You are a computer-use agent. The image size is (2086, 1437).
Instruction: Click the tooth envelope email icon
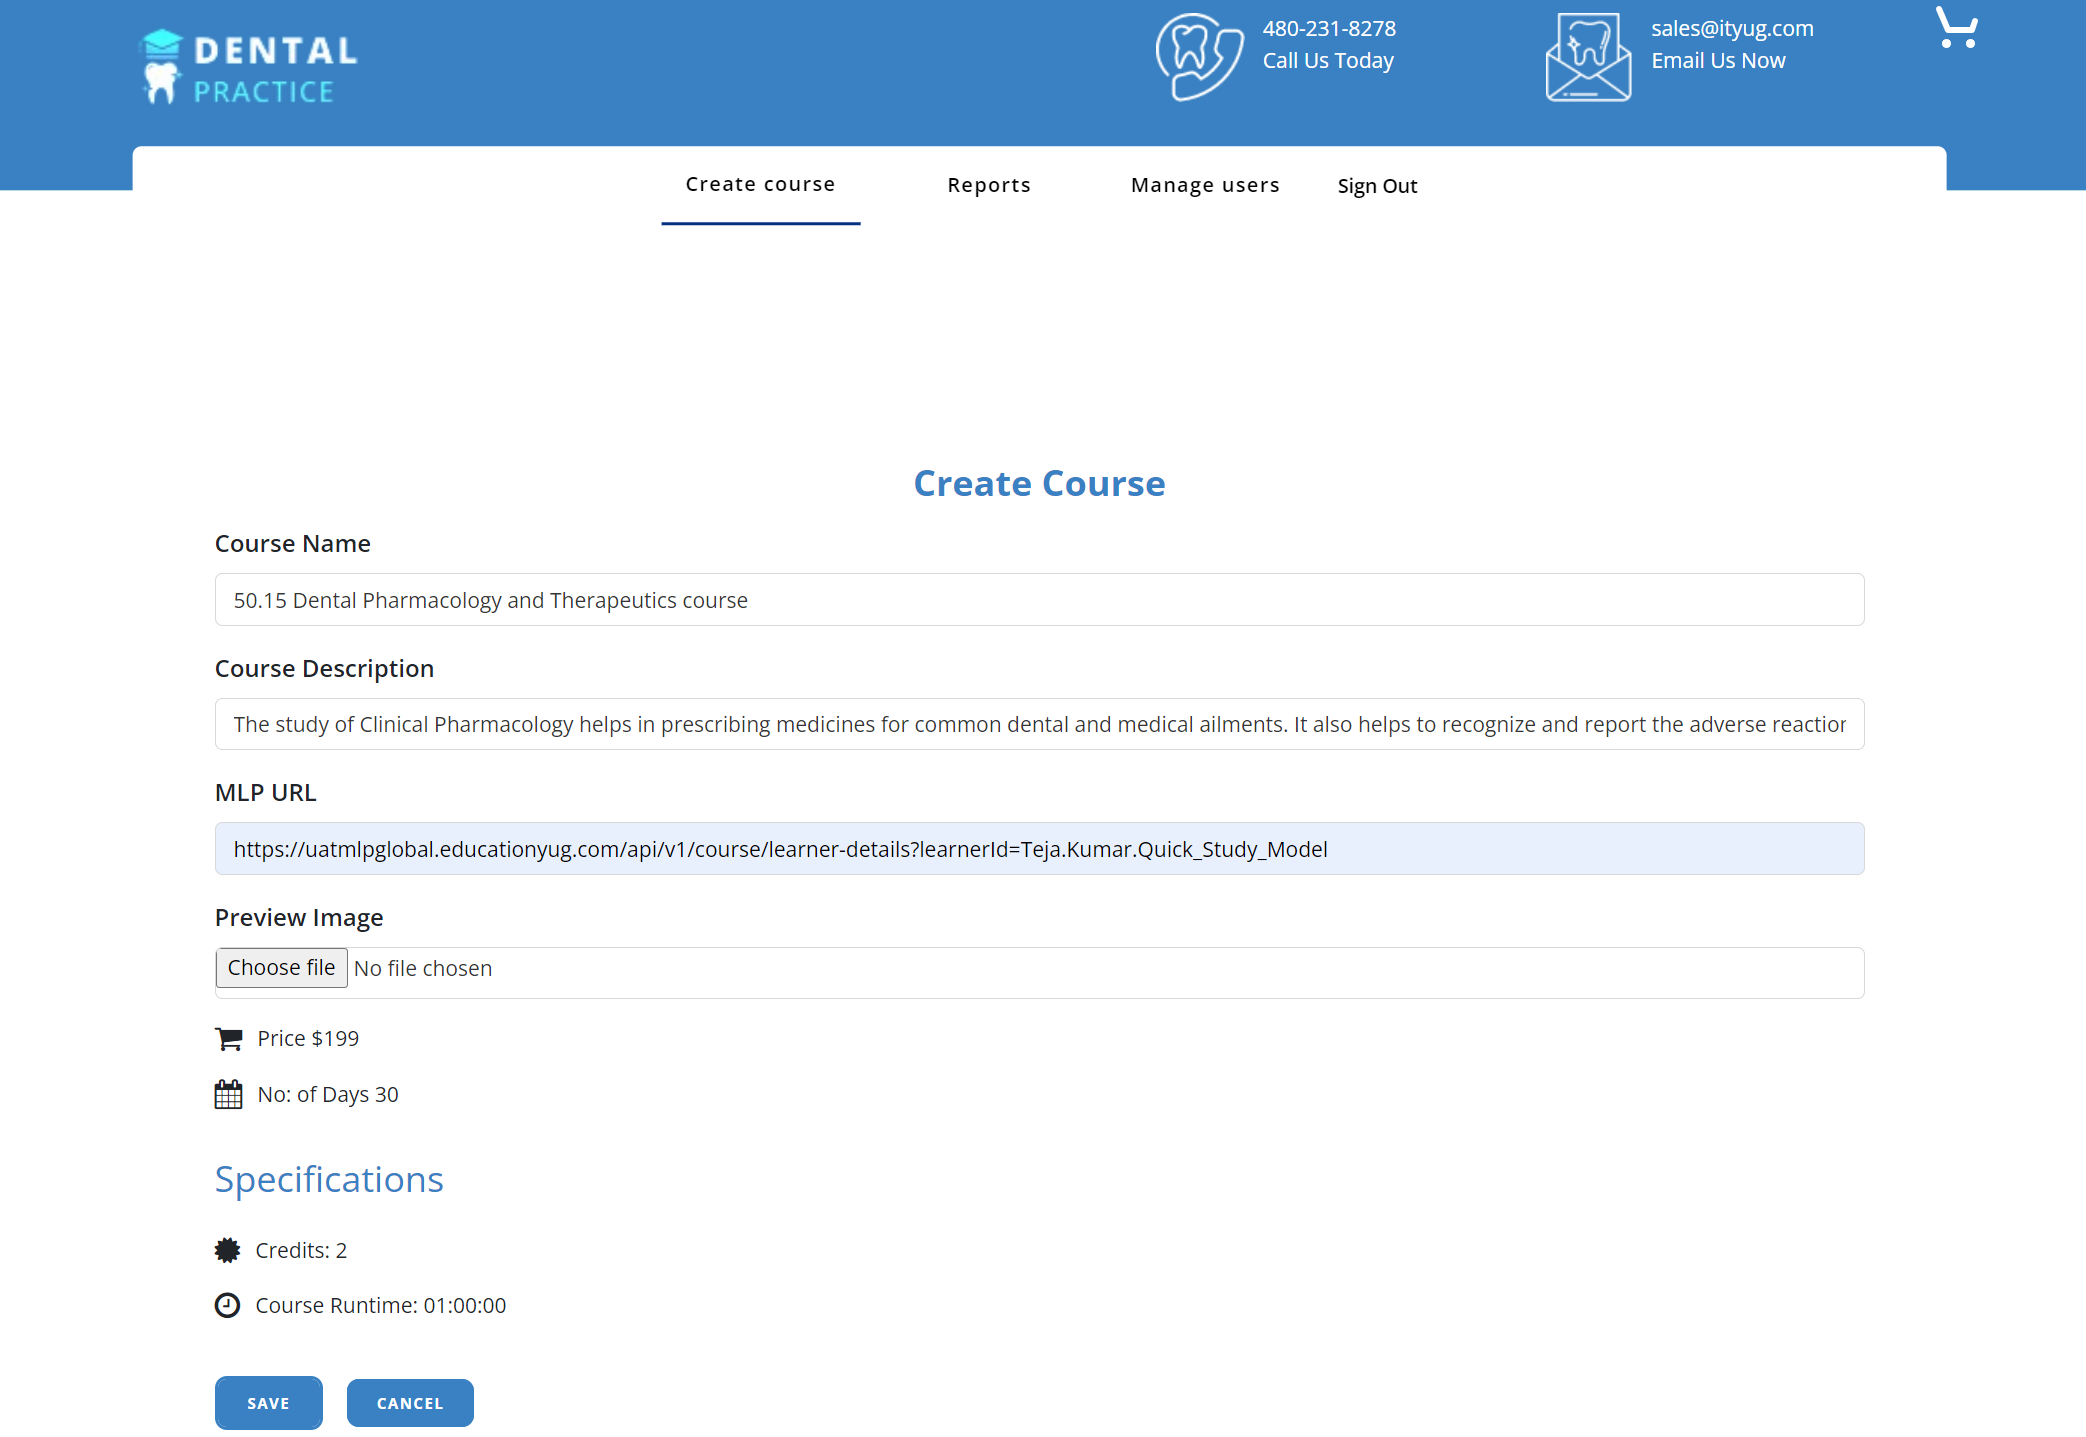coord(1588,57)
